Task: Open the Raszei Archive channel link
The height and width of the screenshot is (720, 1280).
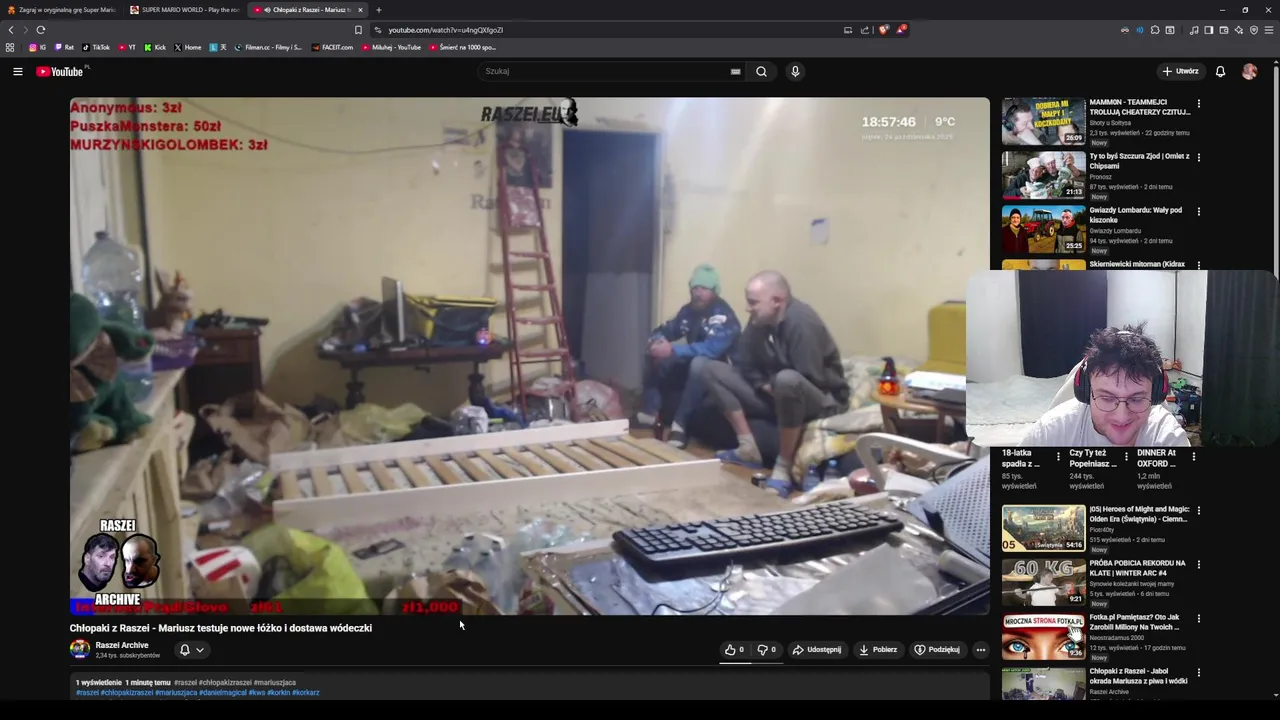Action: point(122,645)
